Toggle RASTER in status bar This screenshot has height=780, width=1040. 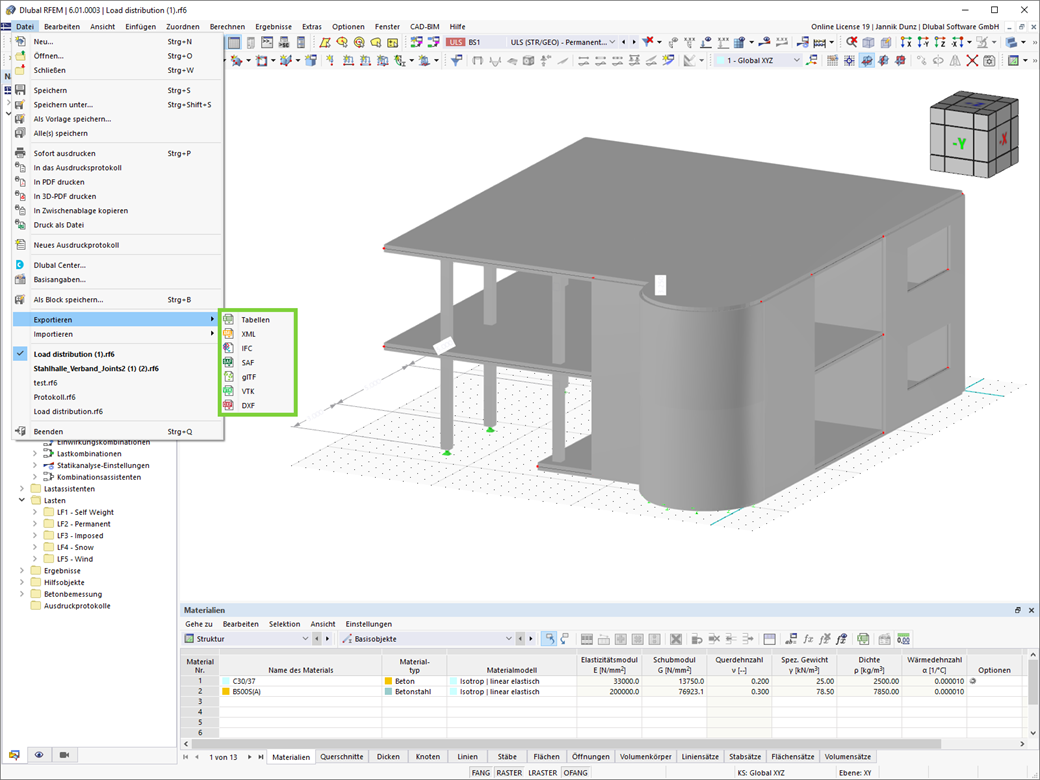click(509, 773)
